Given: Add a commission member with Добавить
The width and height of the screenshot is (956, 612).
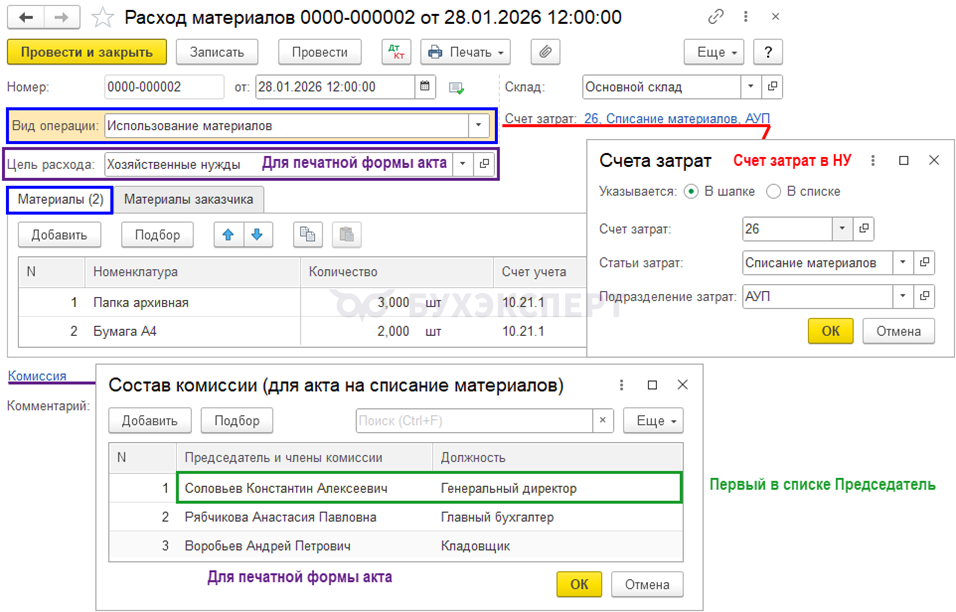Looking at the screenshot, I should coord(149,421).
